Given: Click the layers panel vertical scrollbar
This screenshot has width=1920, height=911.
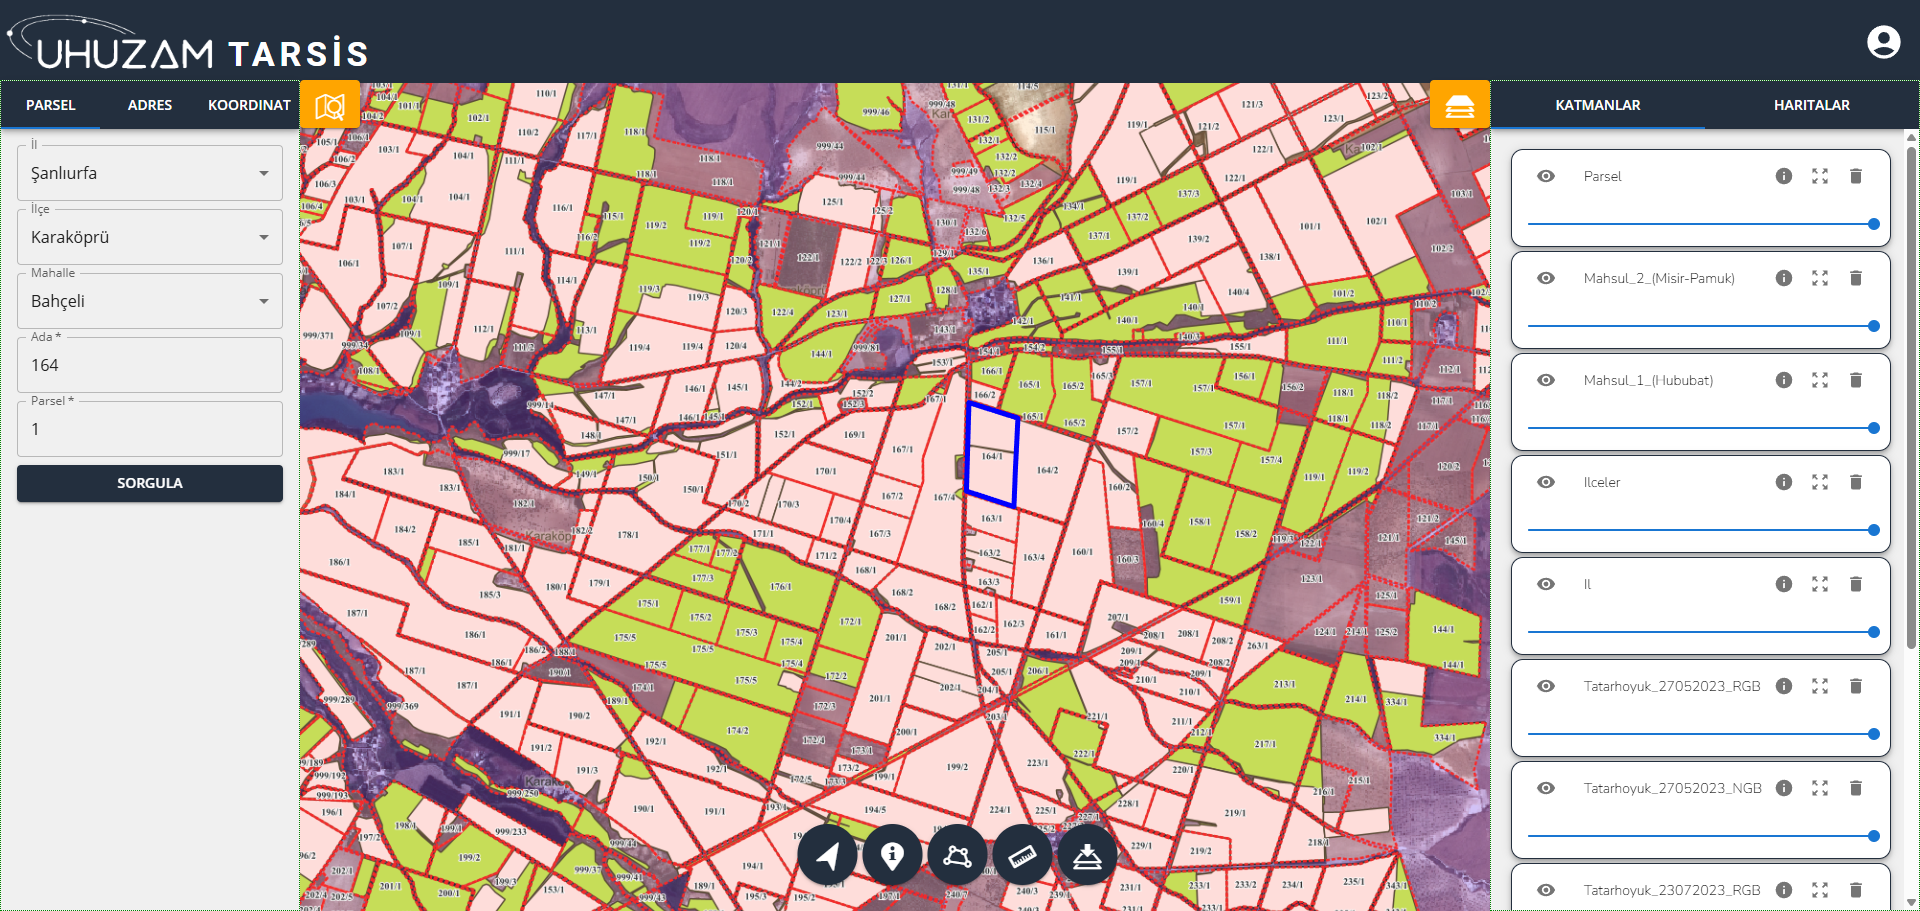Looking at the screenshot, I should coord(1911,398).
